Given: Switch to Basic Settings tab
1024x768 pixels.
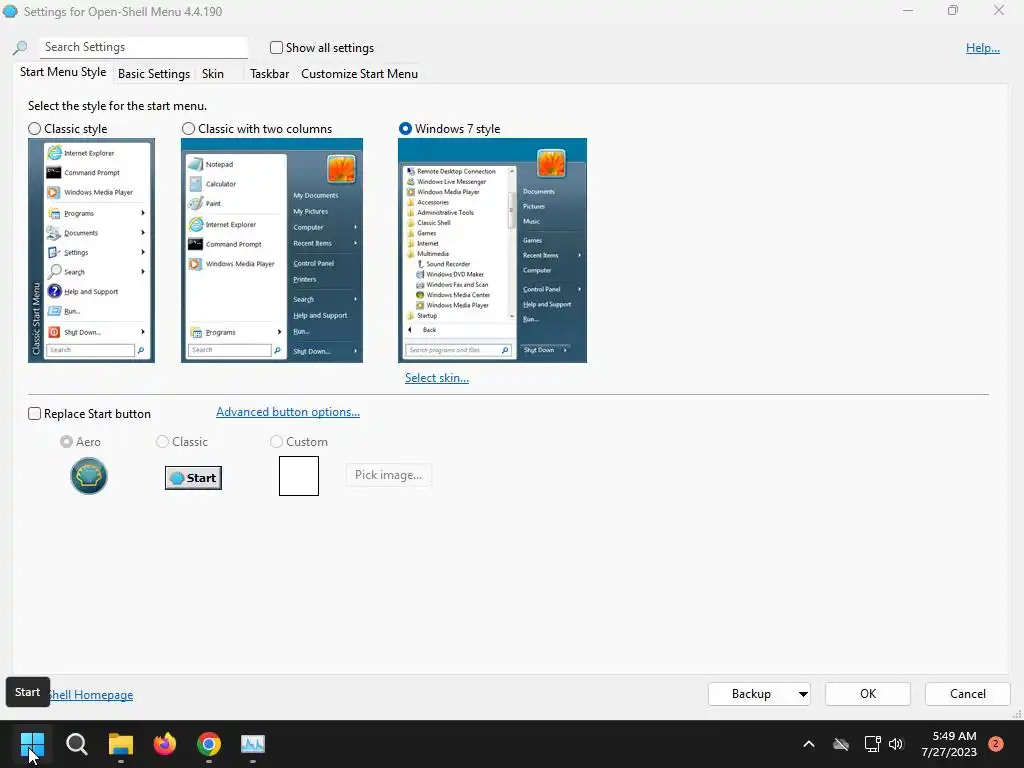Looking at the screenshot, I should (x=153, y=74).
